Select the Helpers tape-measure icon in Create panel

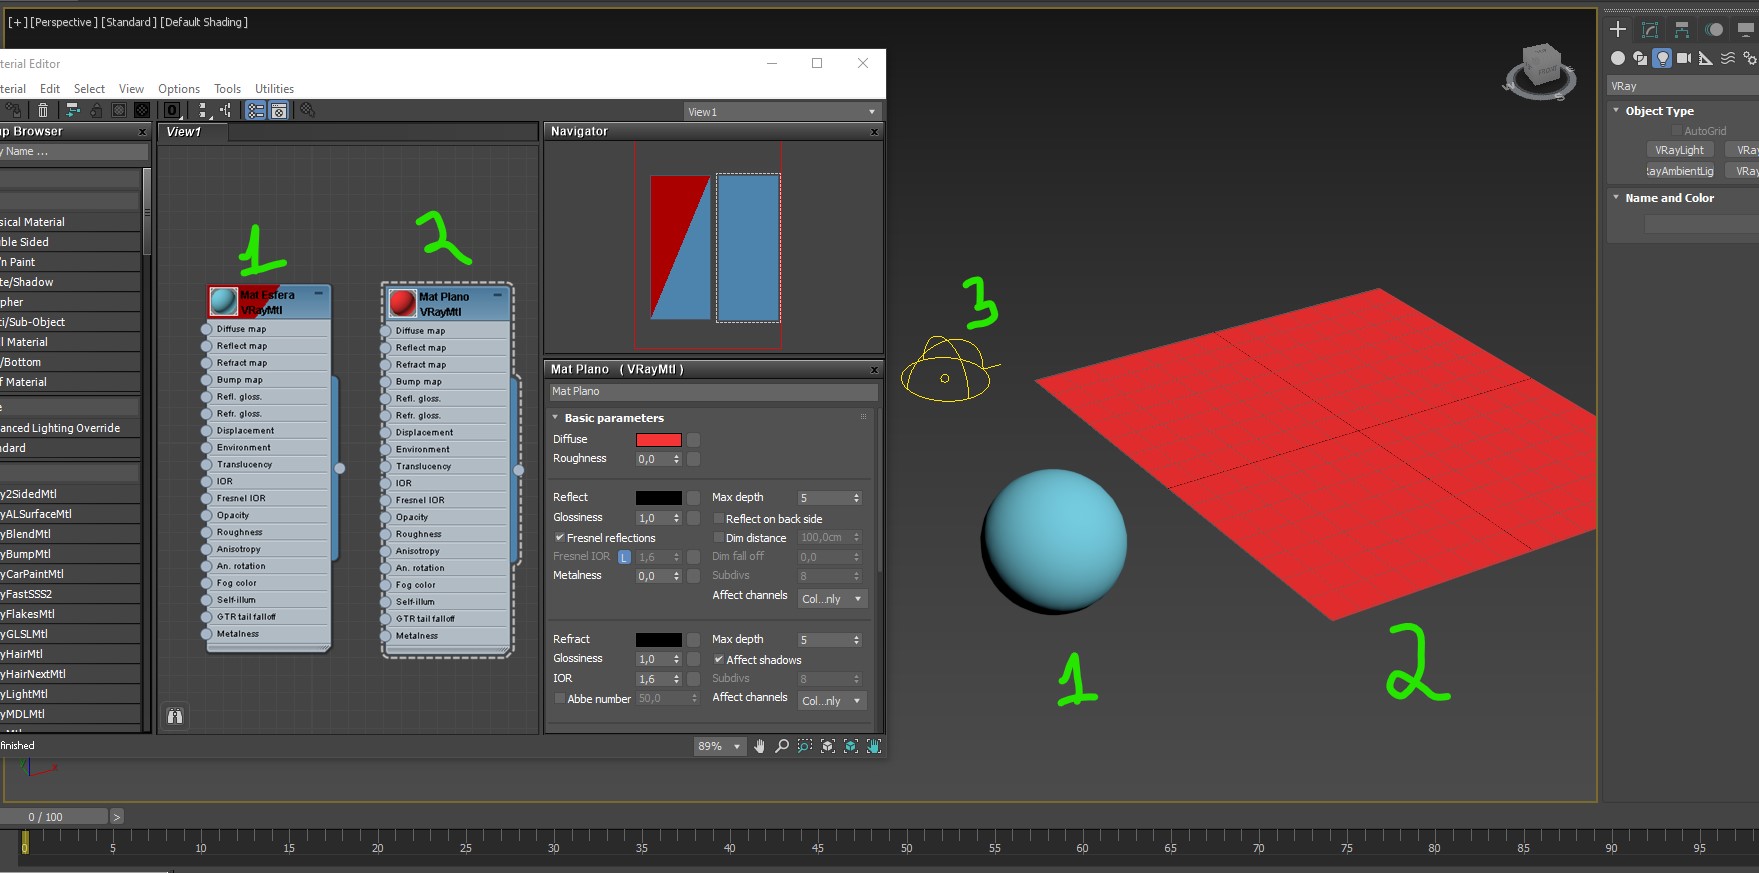pyautogui.click(x=1706, y=58)
